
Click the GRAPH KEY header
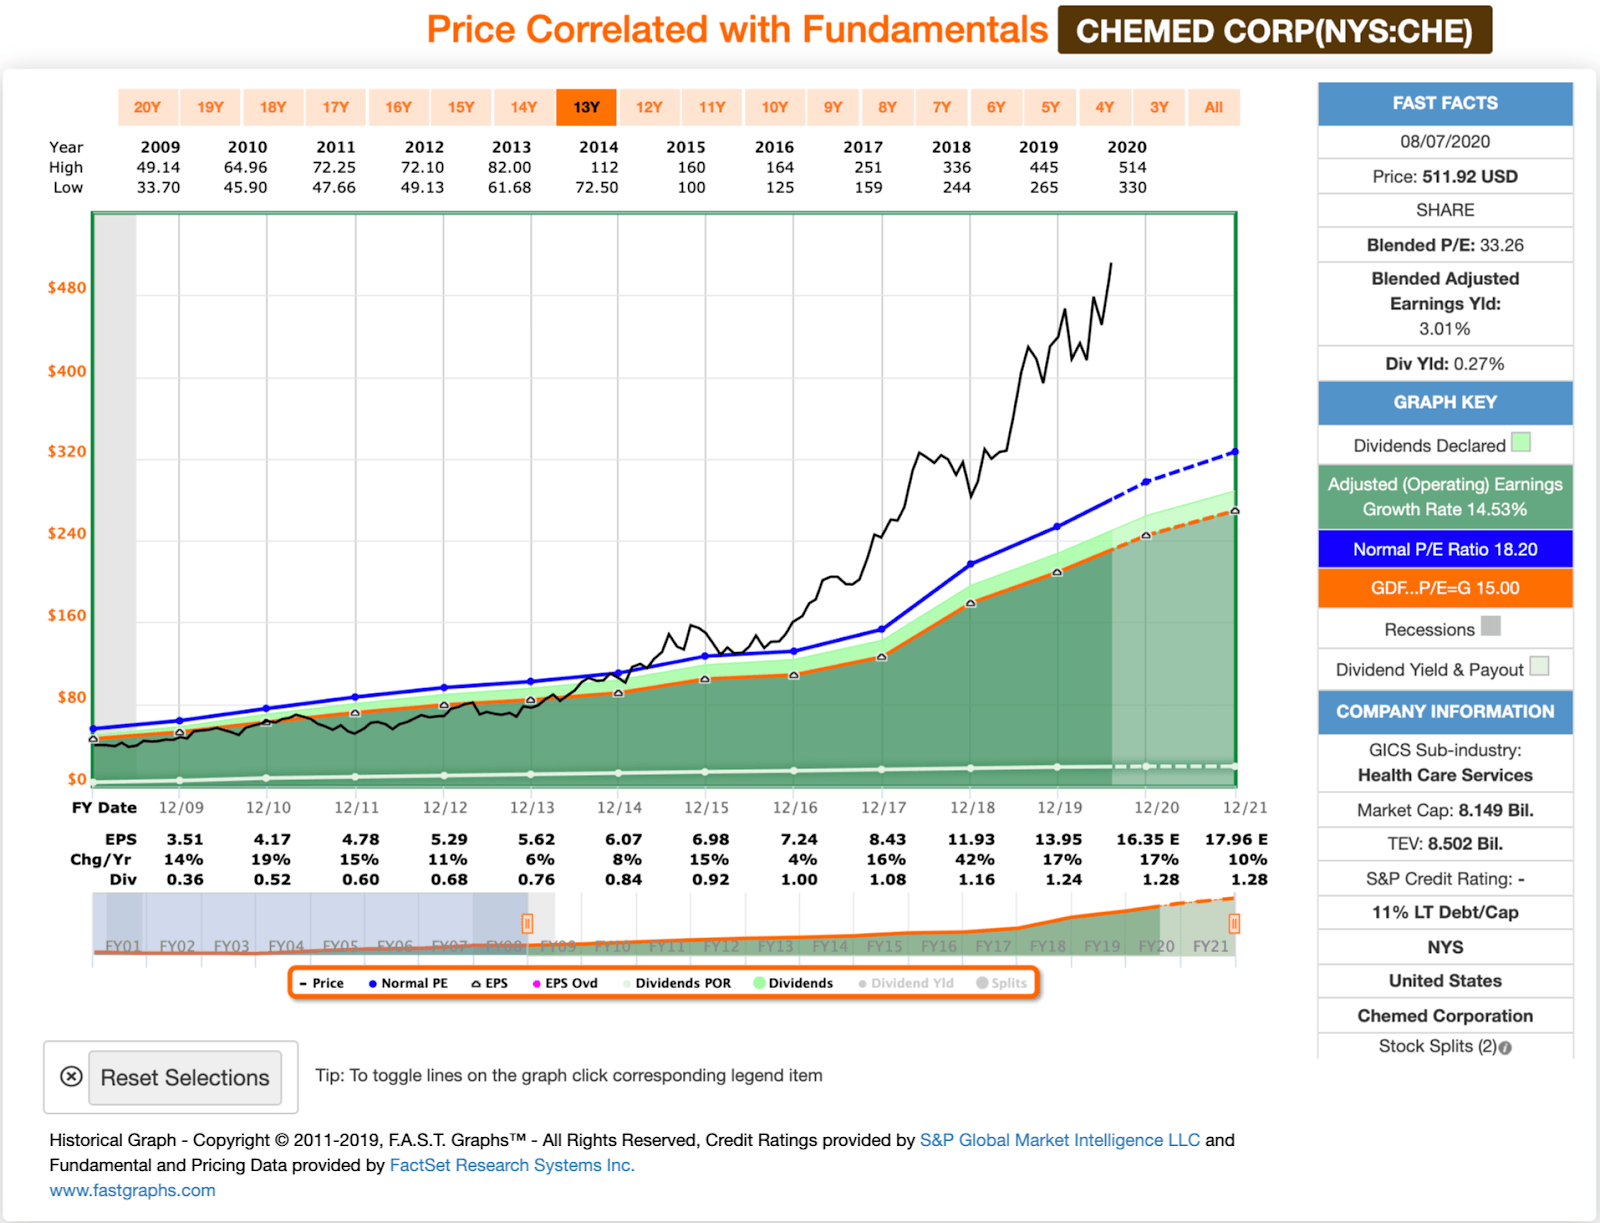(1445, 402)
